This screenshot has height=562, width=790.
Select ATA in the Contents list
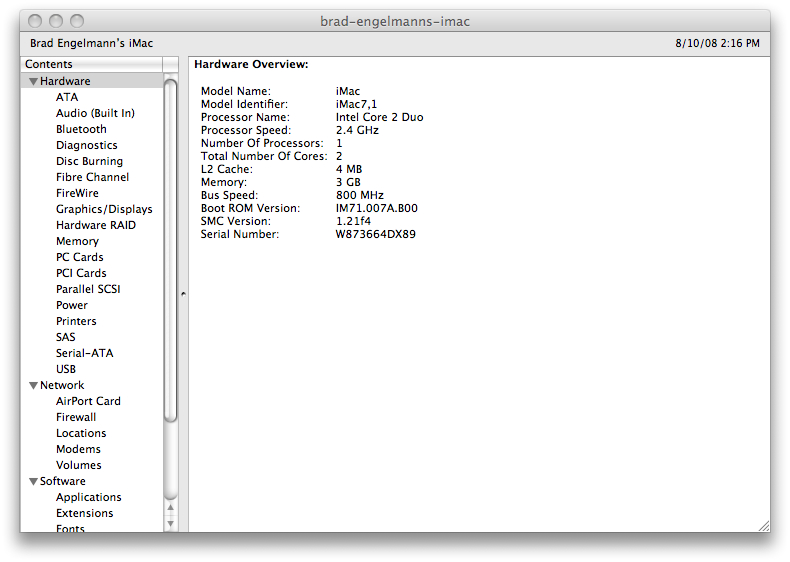pos(67,97)
